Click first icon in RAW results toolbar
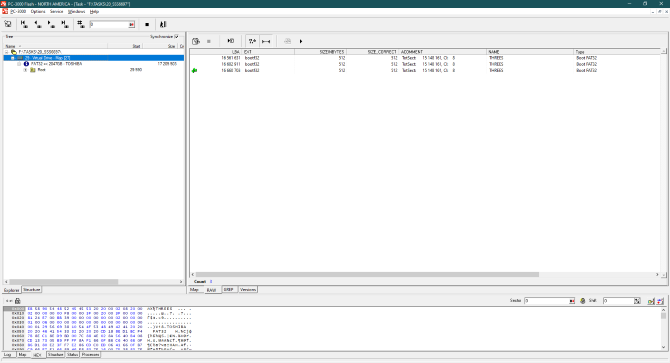The image size is (670, 363). [196, 41]
